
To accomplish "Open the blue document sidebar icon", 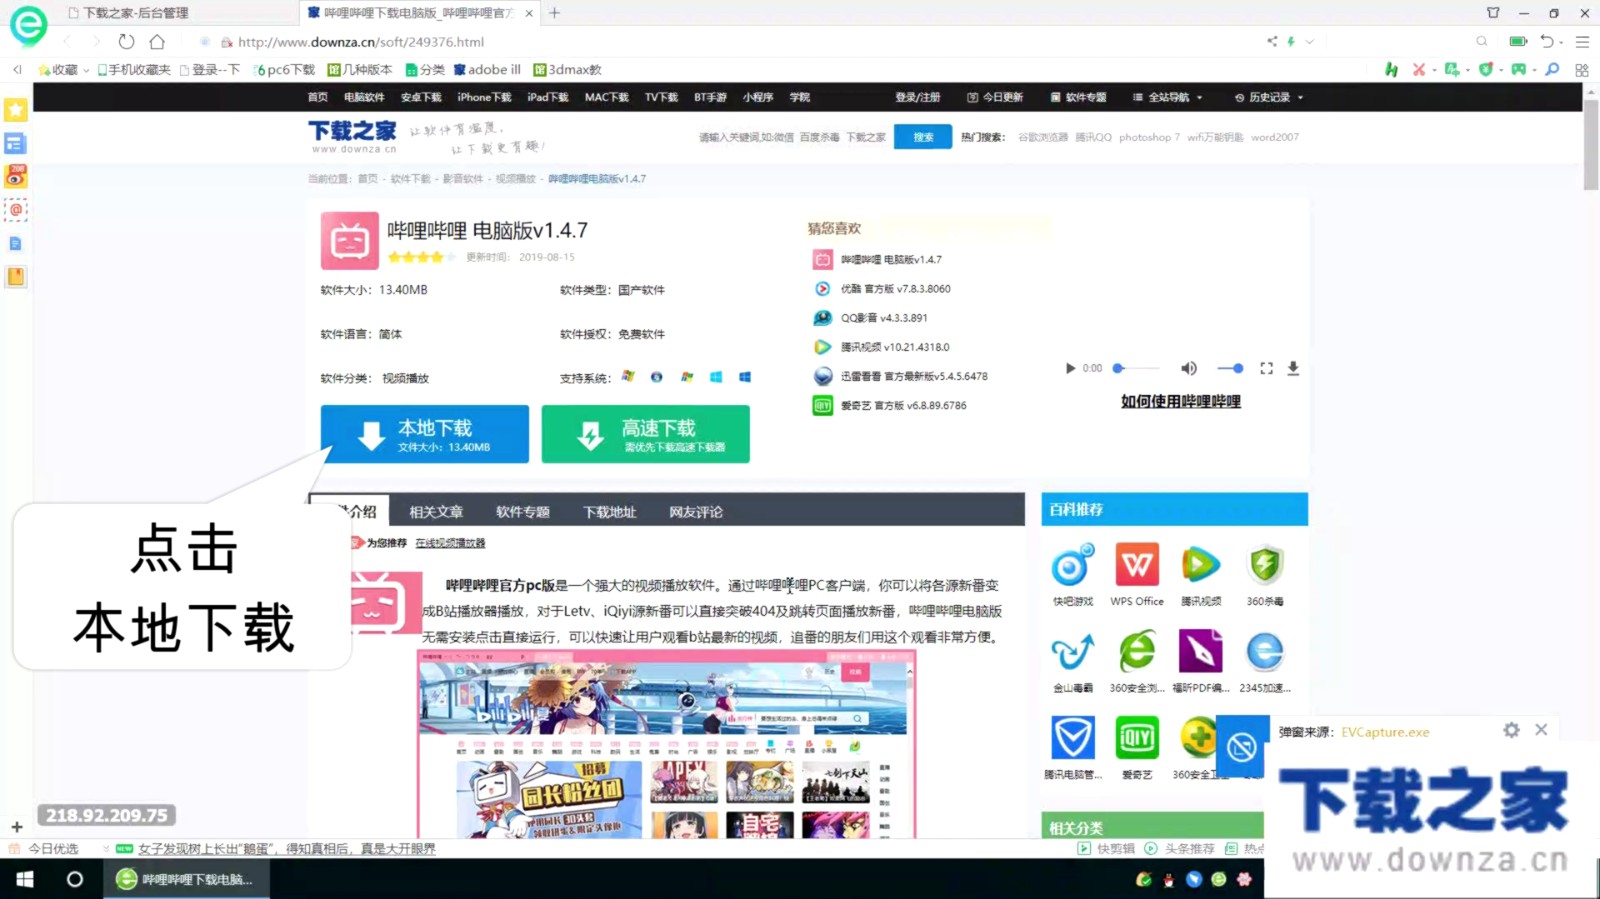I will click(x=16, y=243).
